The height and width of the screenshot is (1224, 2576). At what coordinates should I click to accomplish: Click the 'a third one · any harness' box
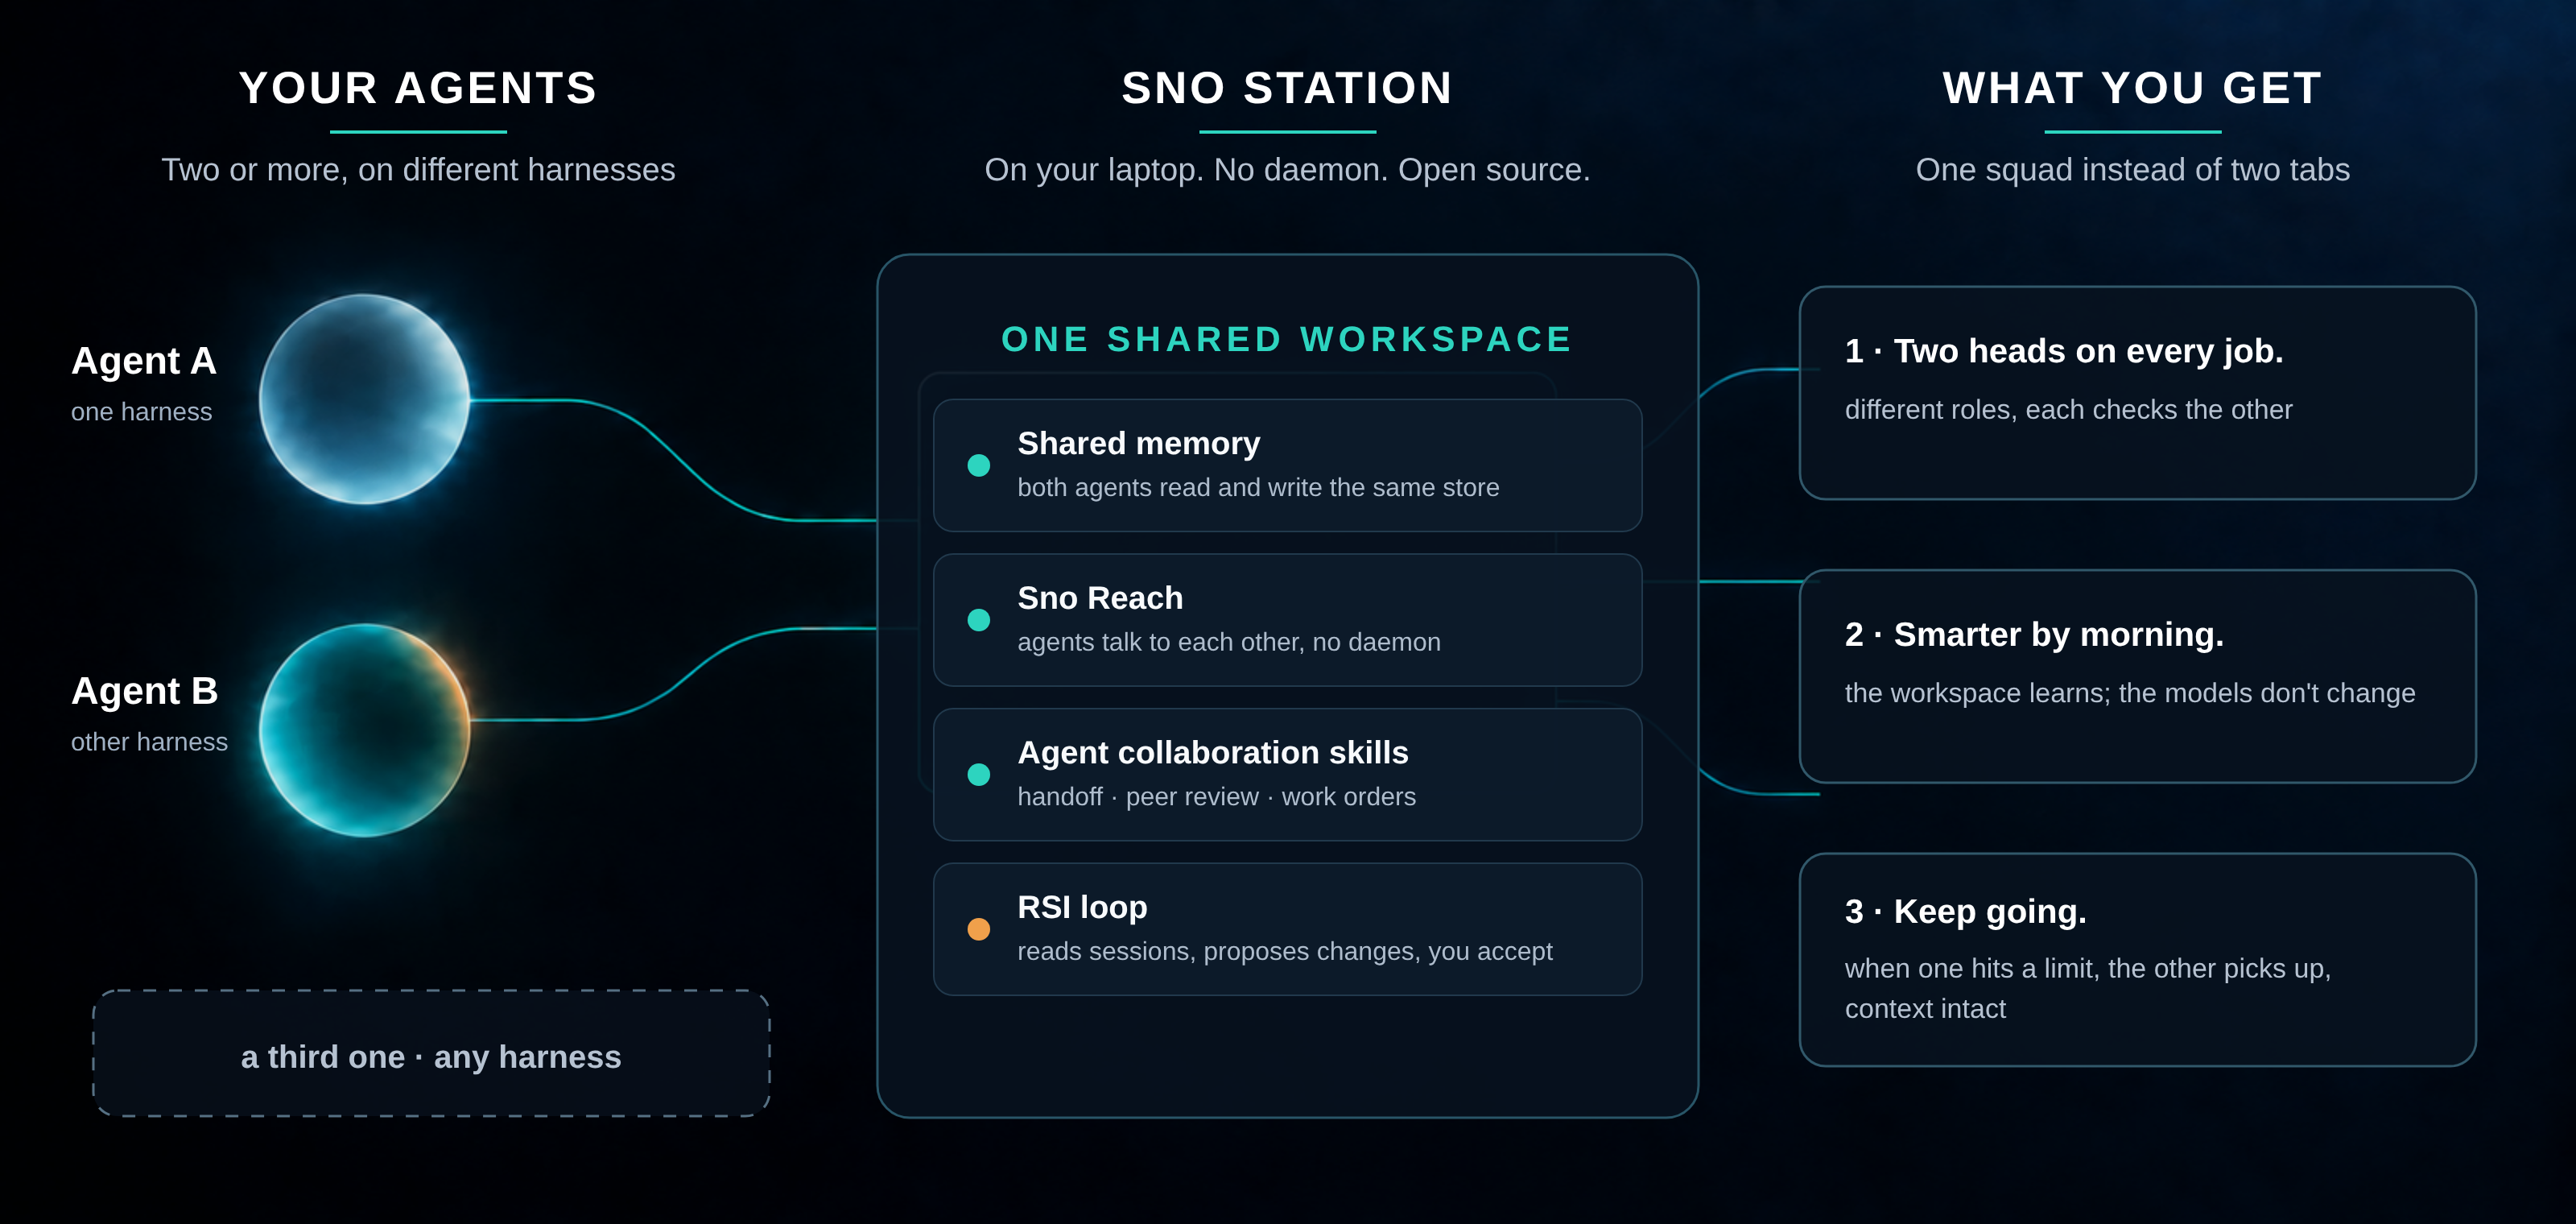point(431,1054)
